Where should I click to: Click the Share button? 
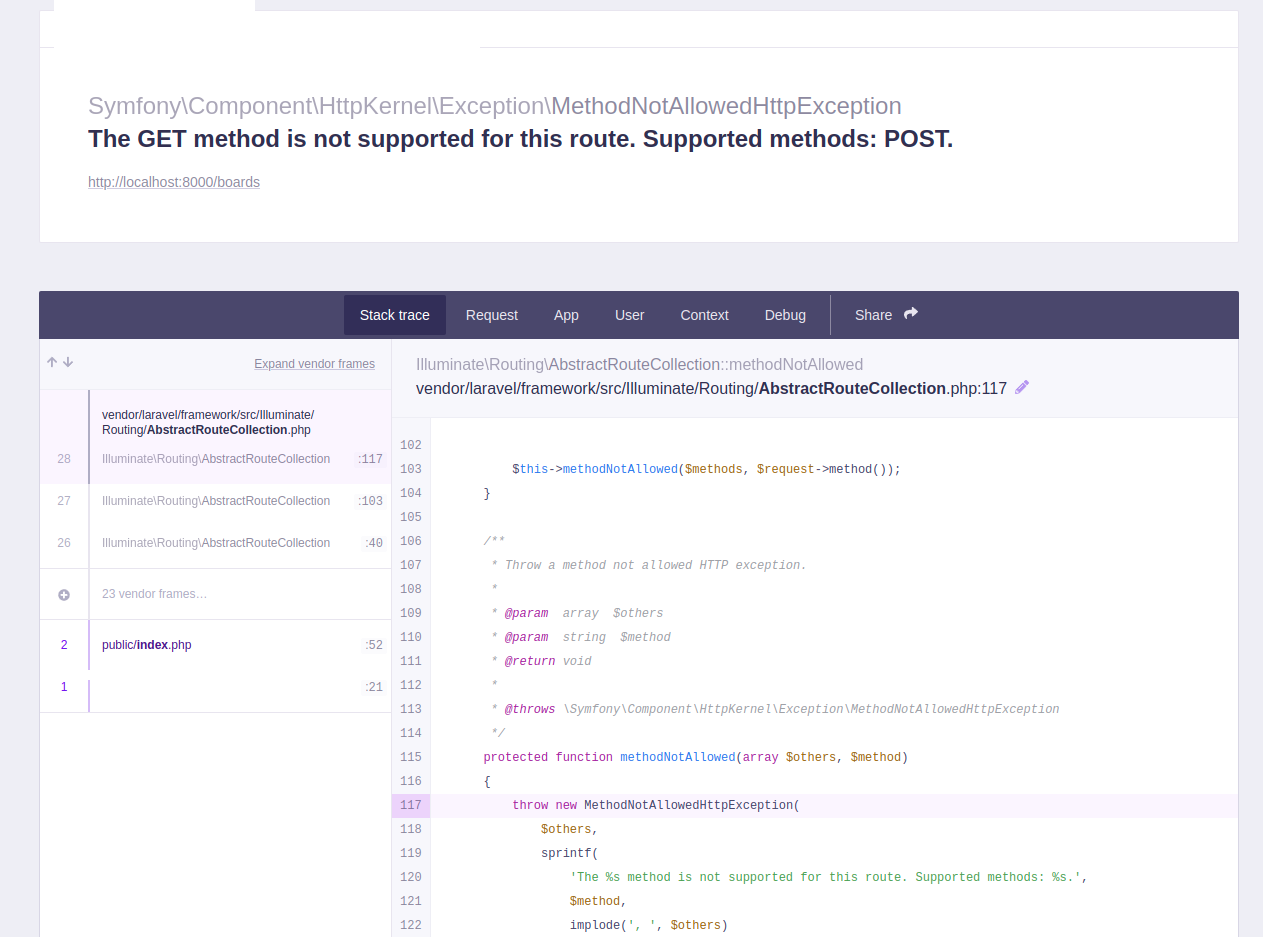[886, 315]
